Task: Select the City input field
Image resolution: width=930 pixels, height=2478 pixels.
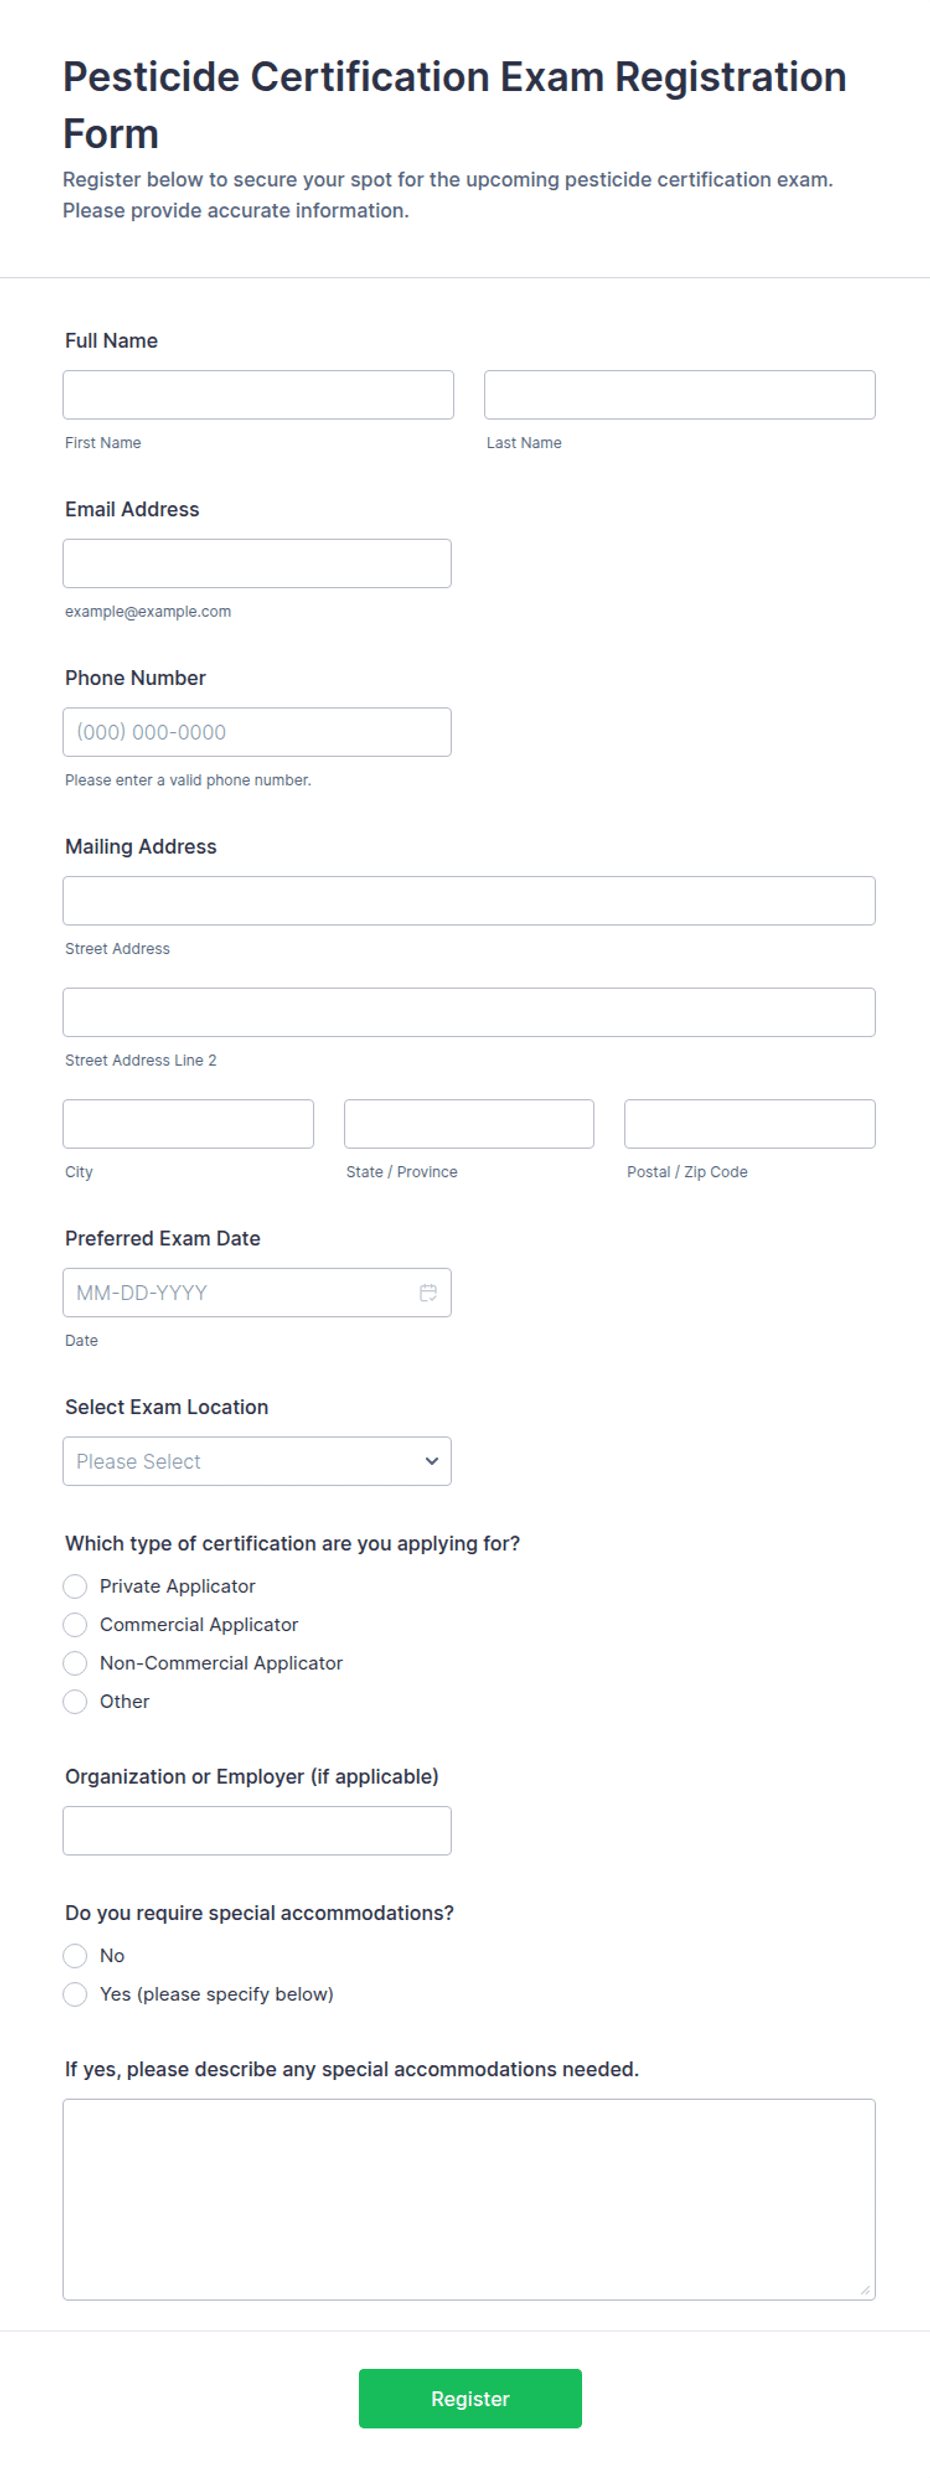Action: point(188,1124)
